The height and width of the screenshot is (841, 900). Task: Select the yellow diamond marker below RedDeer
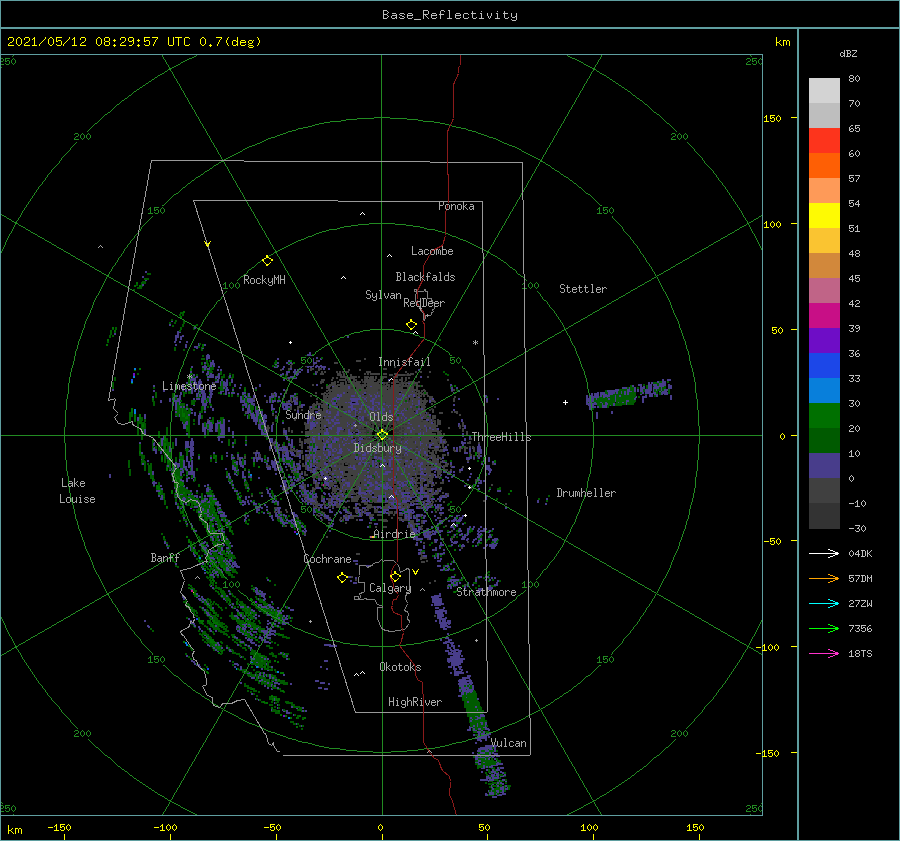411,325
